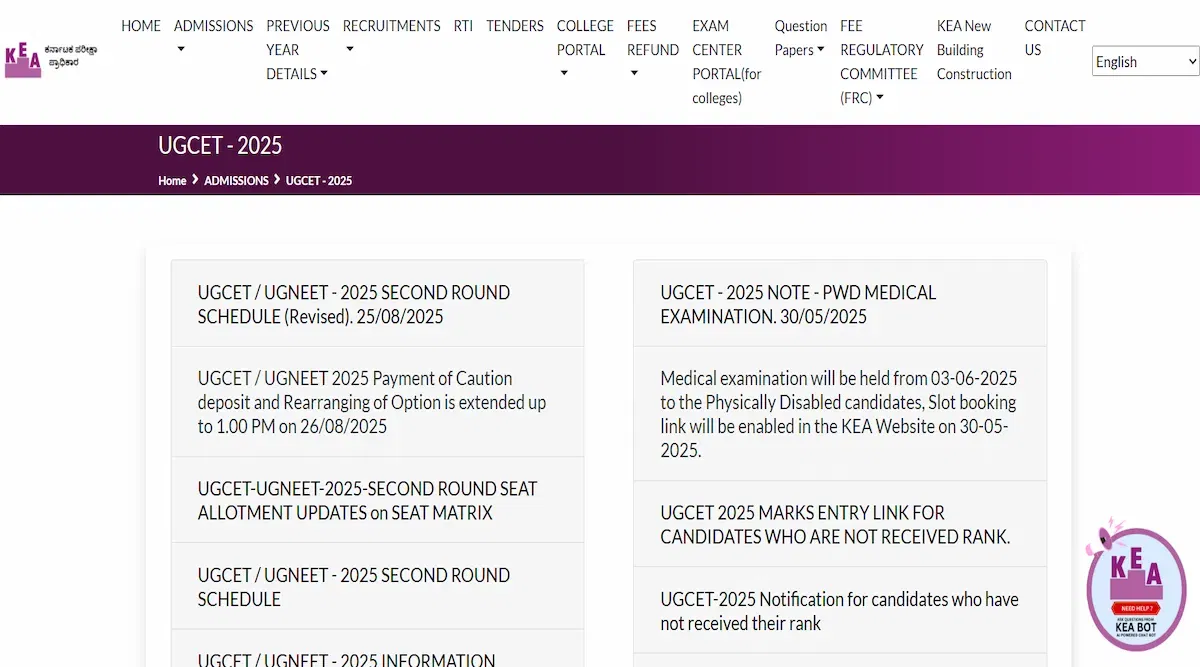Expand the ADMISSIONS dropdown menu

(x=213, y=37)
